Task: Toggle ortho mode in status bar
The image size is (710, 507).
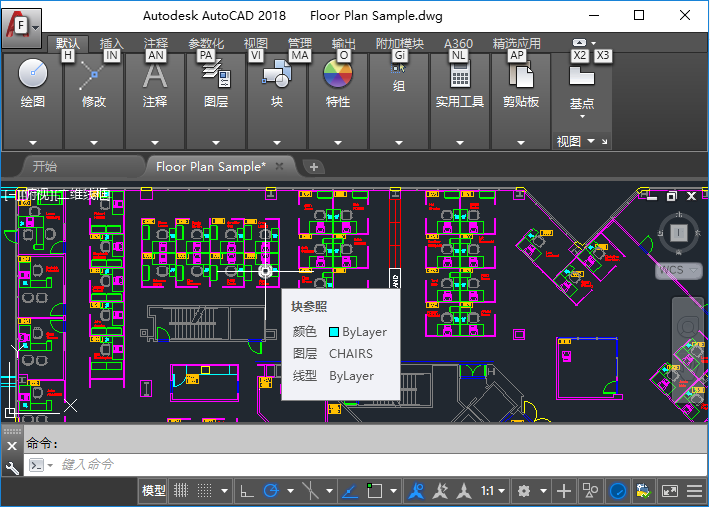Action: click(x=247, y=491)
